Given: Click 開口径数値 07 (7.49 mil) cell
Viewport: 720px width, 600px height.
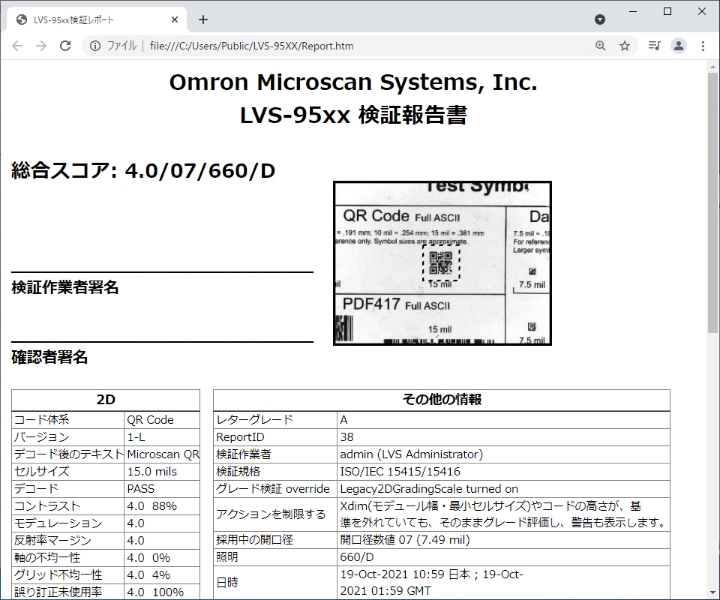Looking at the screenshot, I should (504, 540).
